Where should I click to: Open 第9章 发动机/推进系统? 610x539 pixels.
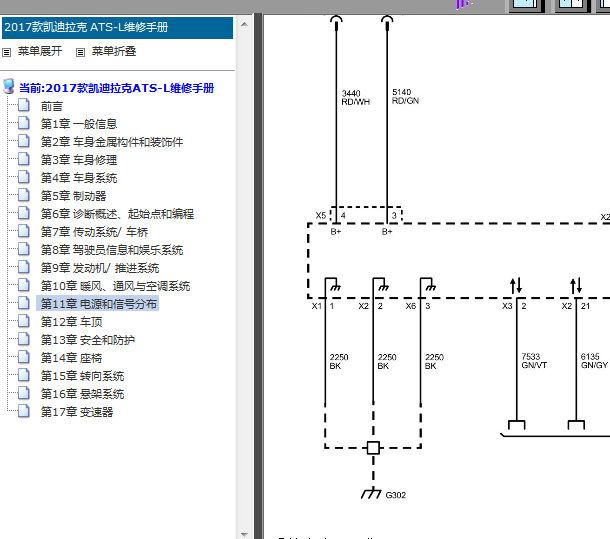click(100, 268)
